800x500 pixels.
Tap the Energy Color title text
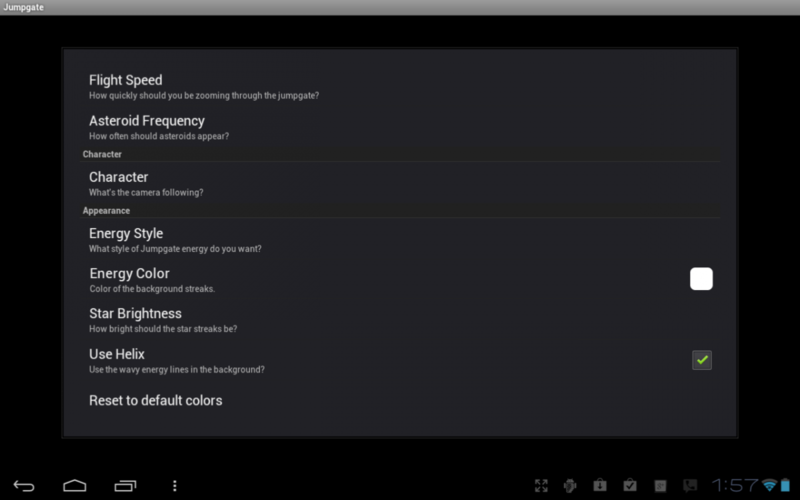click(130, 274)
